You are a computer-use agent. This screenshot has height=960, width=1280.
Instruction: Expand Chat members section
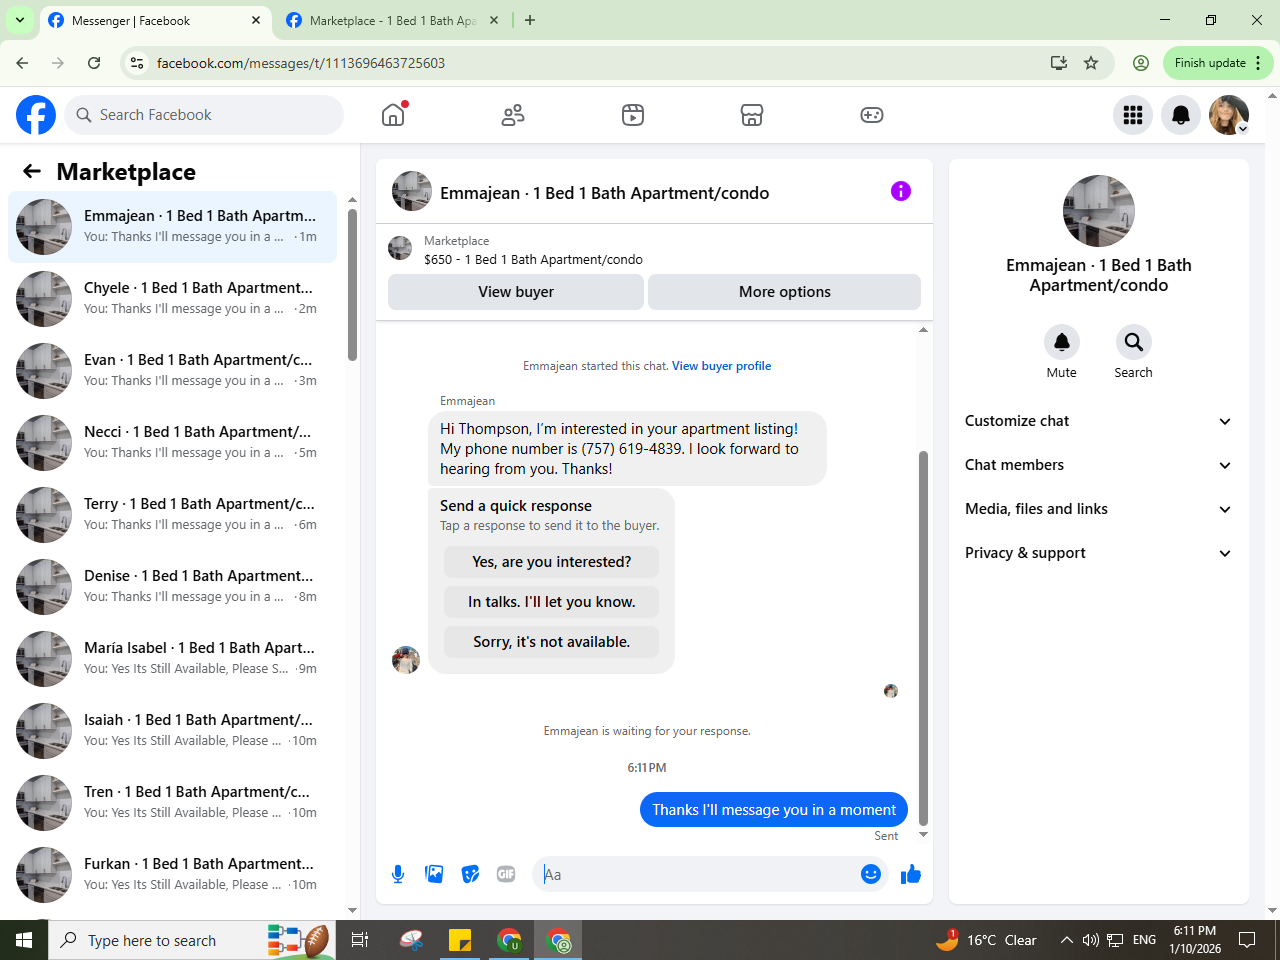click(x=1098, y=465)
